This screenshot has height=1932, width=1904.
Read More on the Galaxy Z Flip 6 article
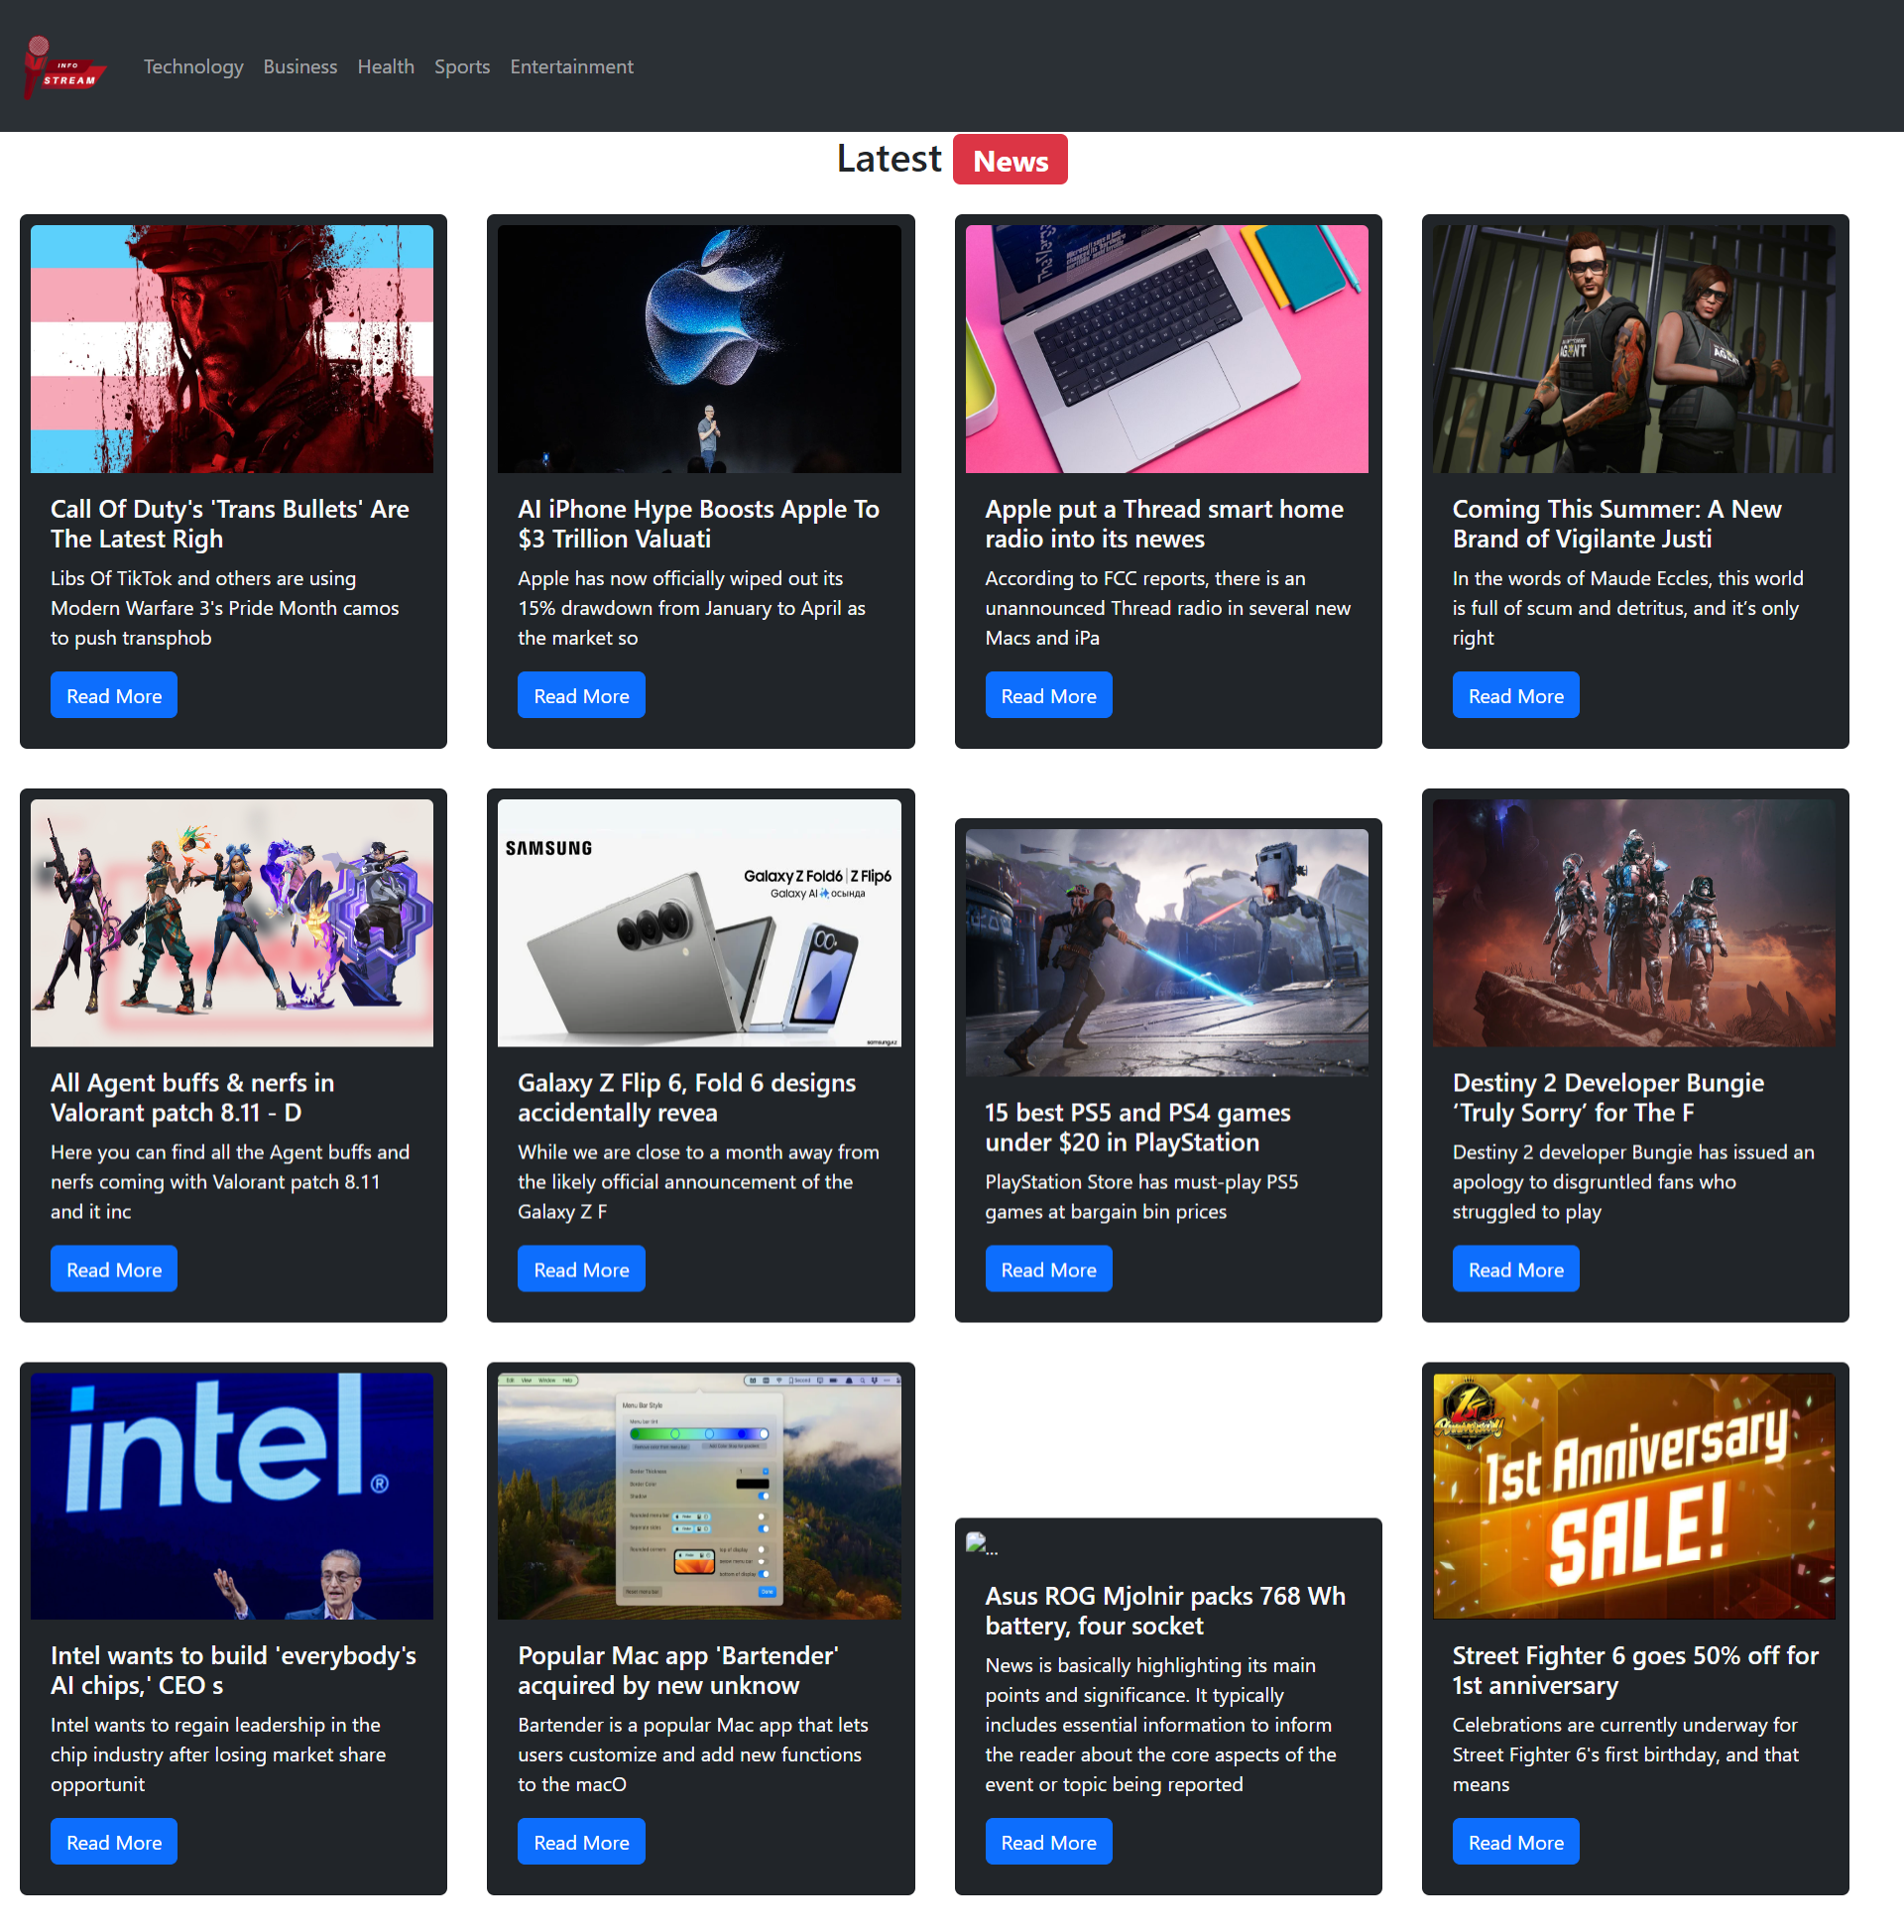581,1269
